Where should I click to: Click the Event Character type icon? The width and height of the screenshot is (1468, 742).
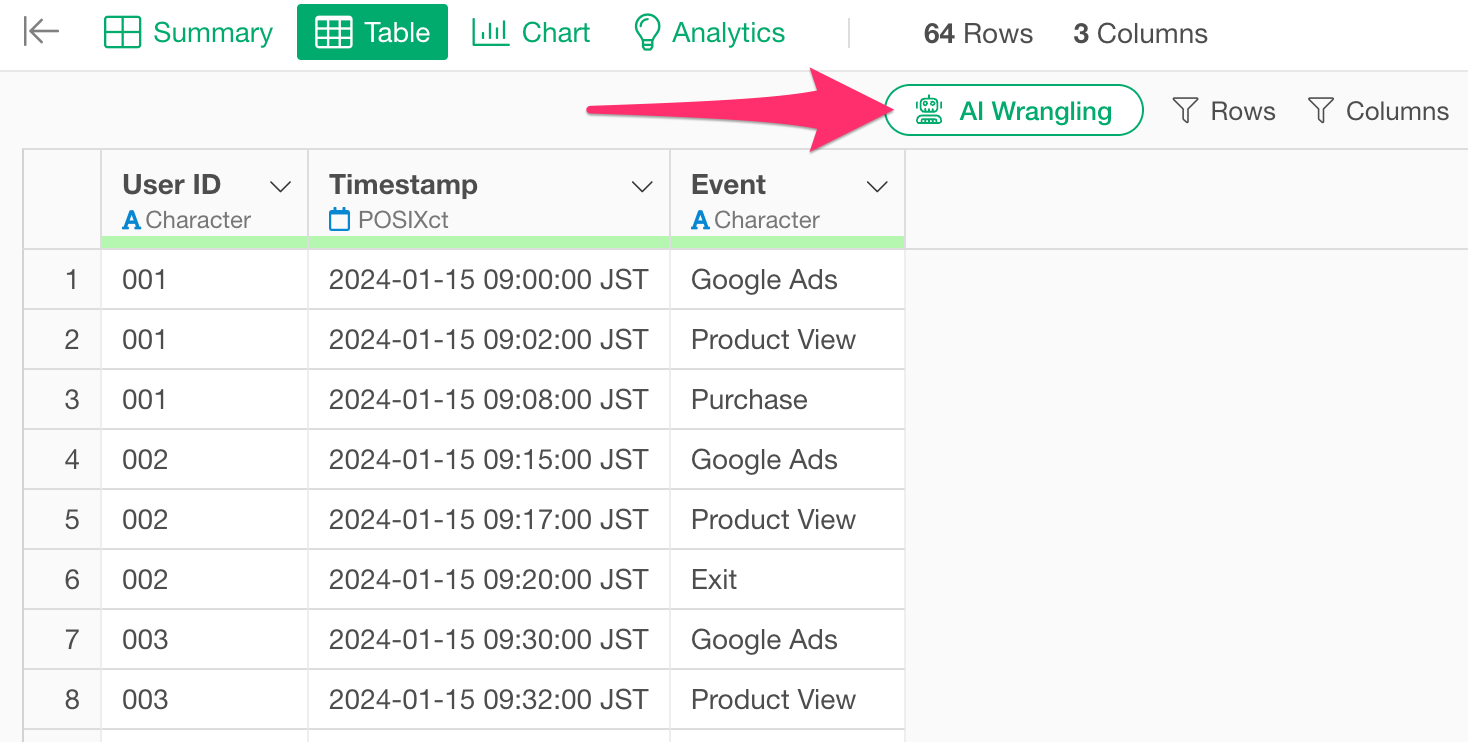tap(700, 220)
